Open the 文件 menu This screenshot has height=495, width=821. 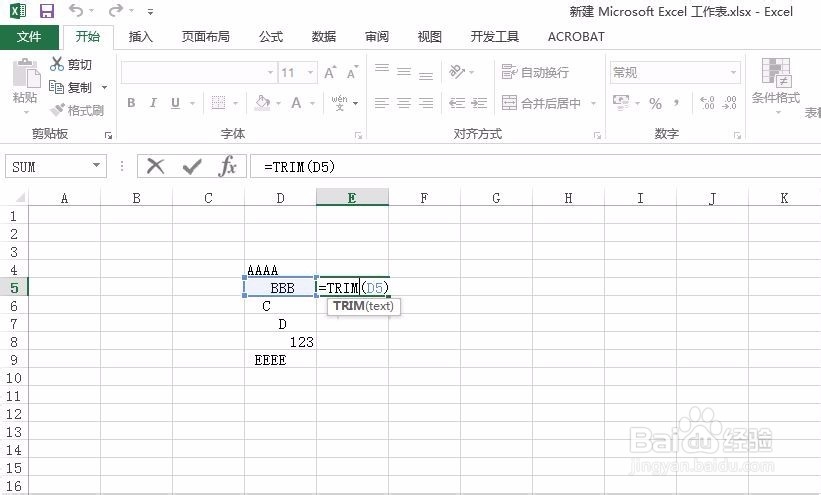[x=29, y=37]
